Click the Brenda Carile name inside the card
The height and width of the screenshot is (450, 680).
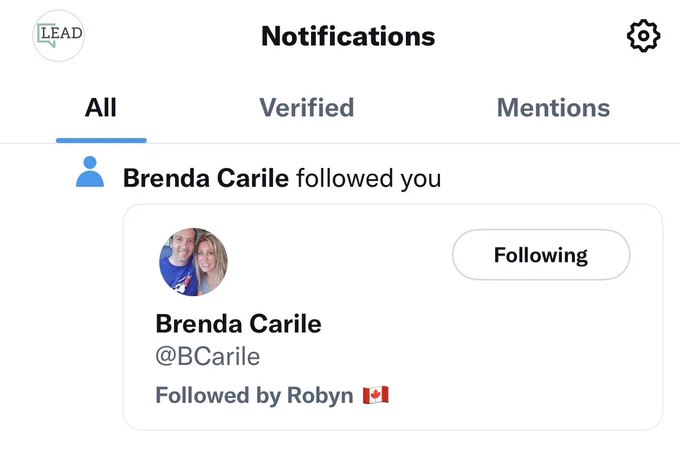[x=239, y=324]
